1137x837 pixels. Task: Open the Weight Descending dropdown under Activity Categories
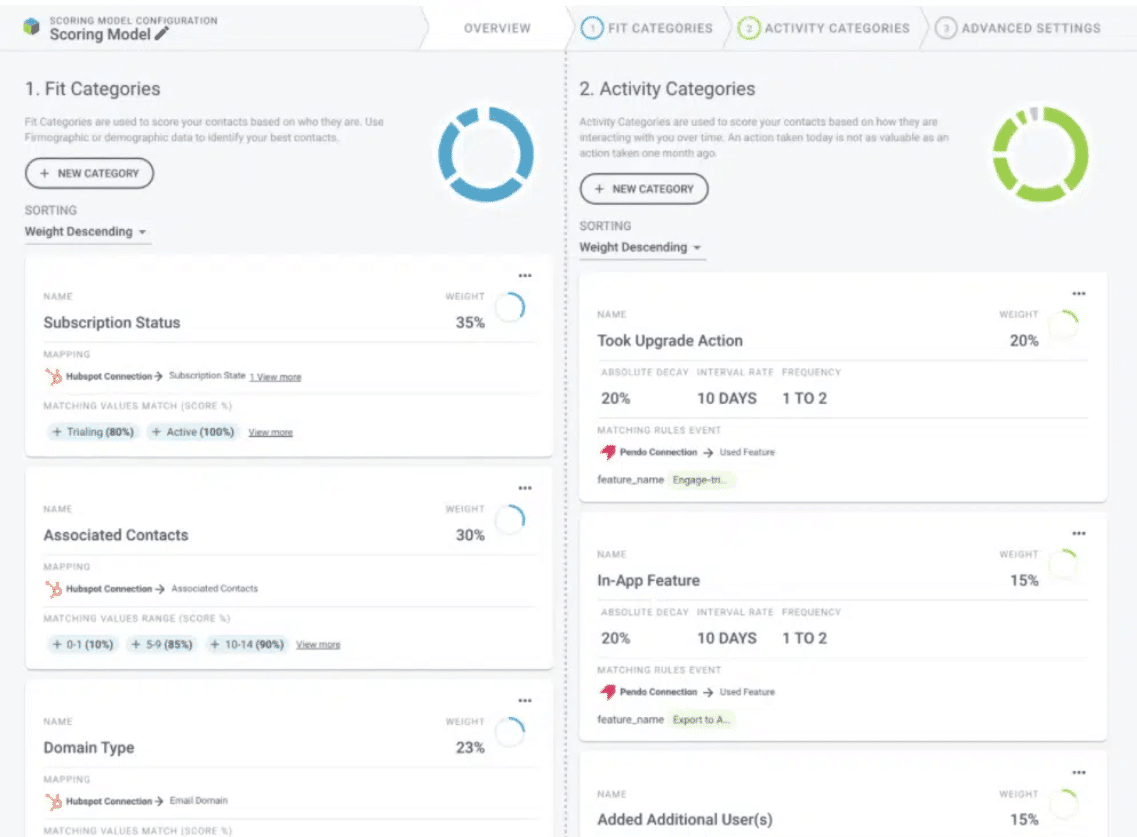pyautogui.click(x=642, y=247)
